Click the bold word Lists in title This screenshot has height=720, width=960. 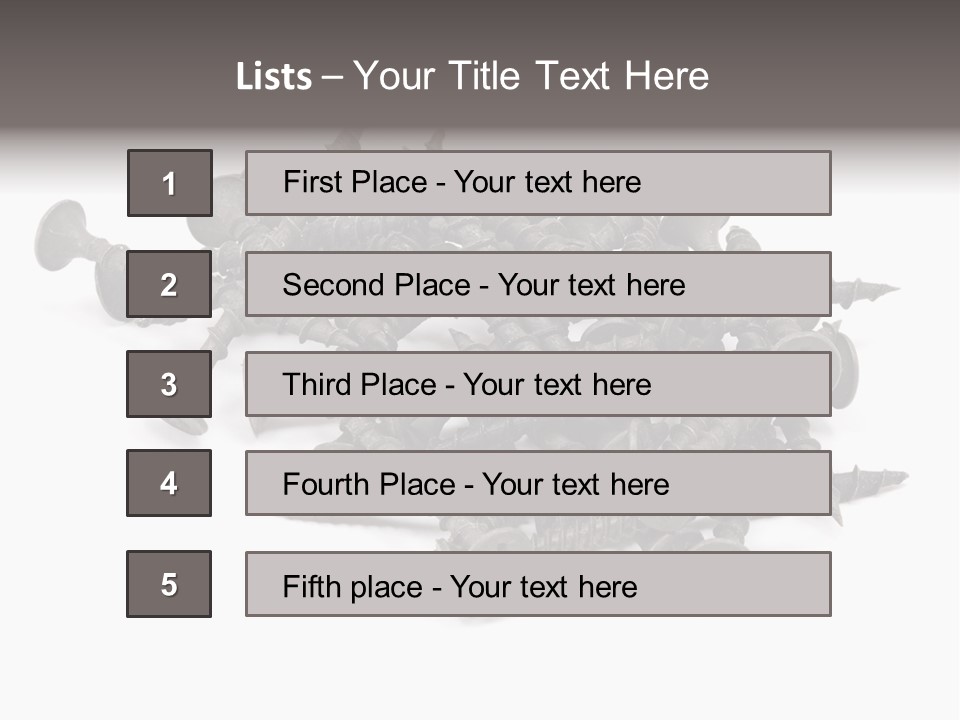coord(274,77)
